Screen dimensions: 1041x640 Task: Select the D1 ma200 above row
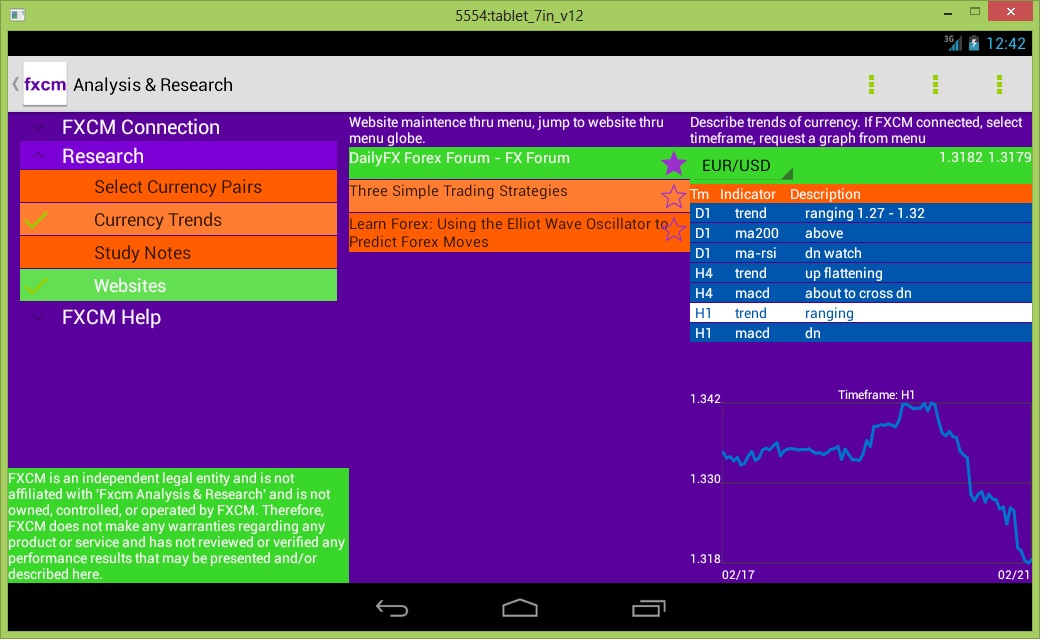(860, 233)
